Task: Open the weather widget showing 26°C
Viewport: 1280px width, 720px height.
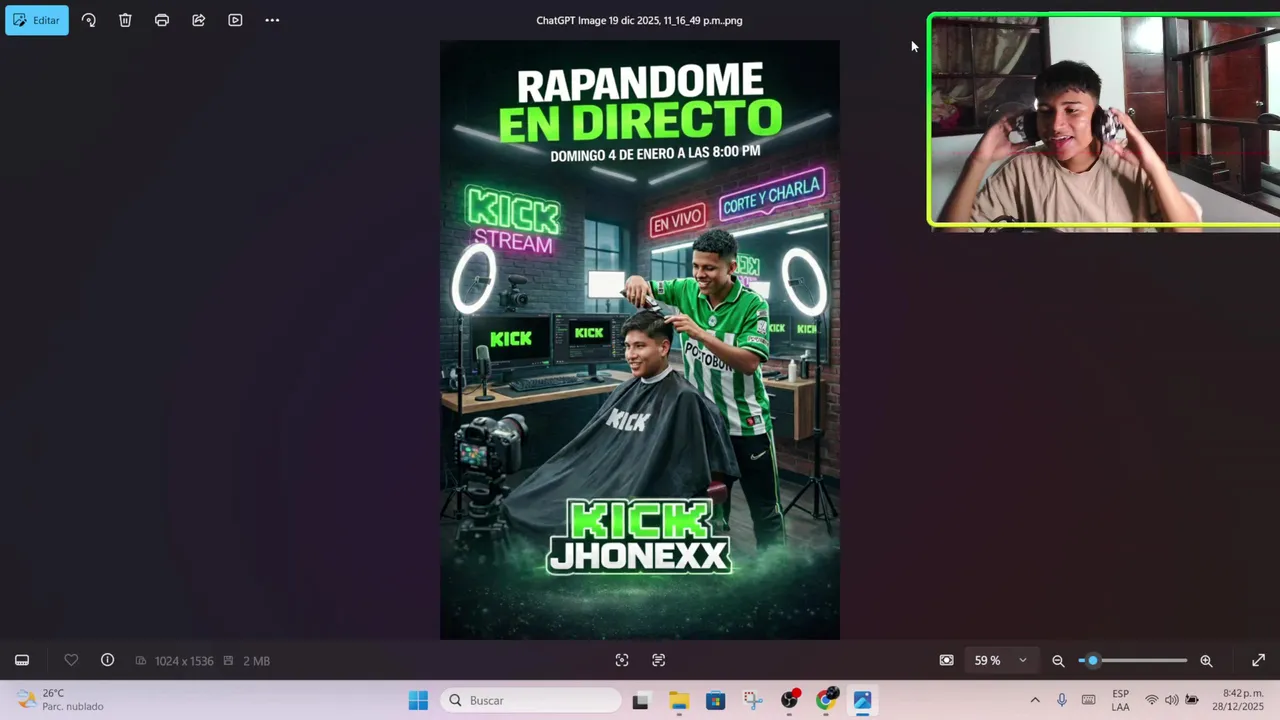Action: [x=62, y=700]
